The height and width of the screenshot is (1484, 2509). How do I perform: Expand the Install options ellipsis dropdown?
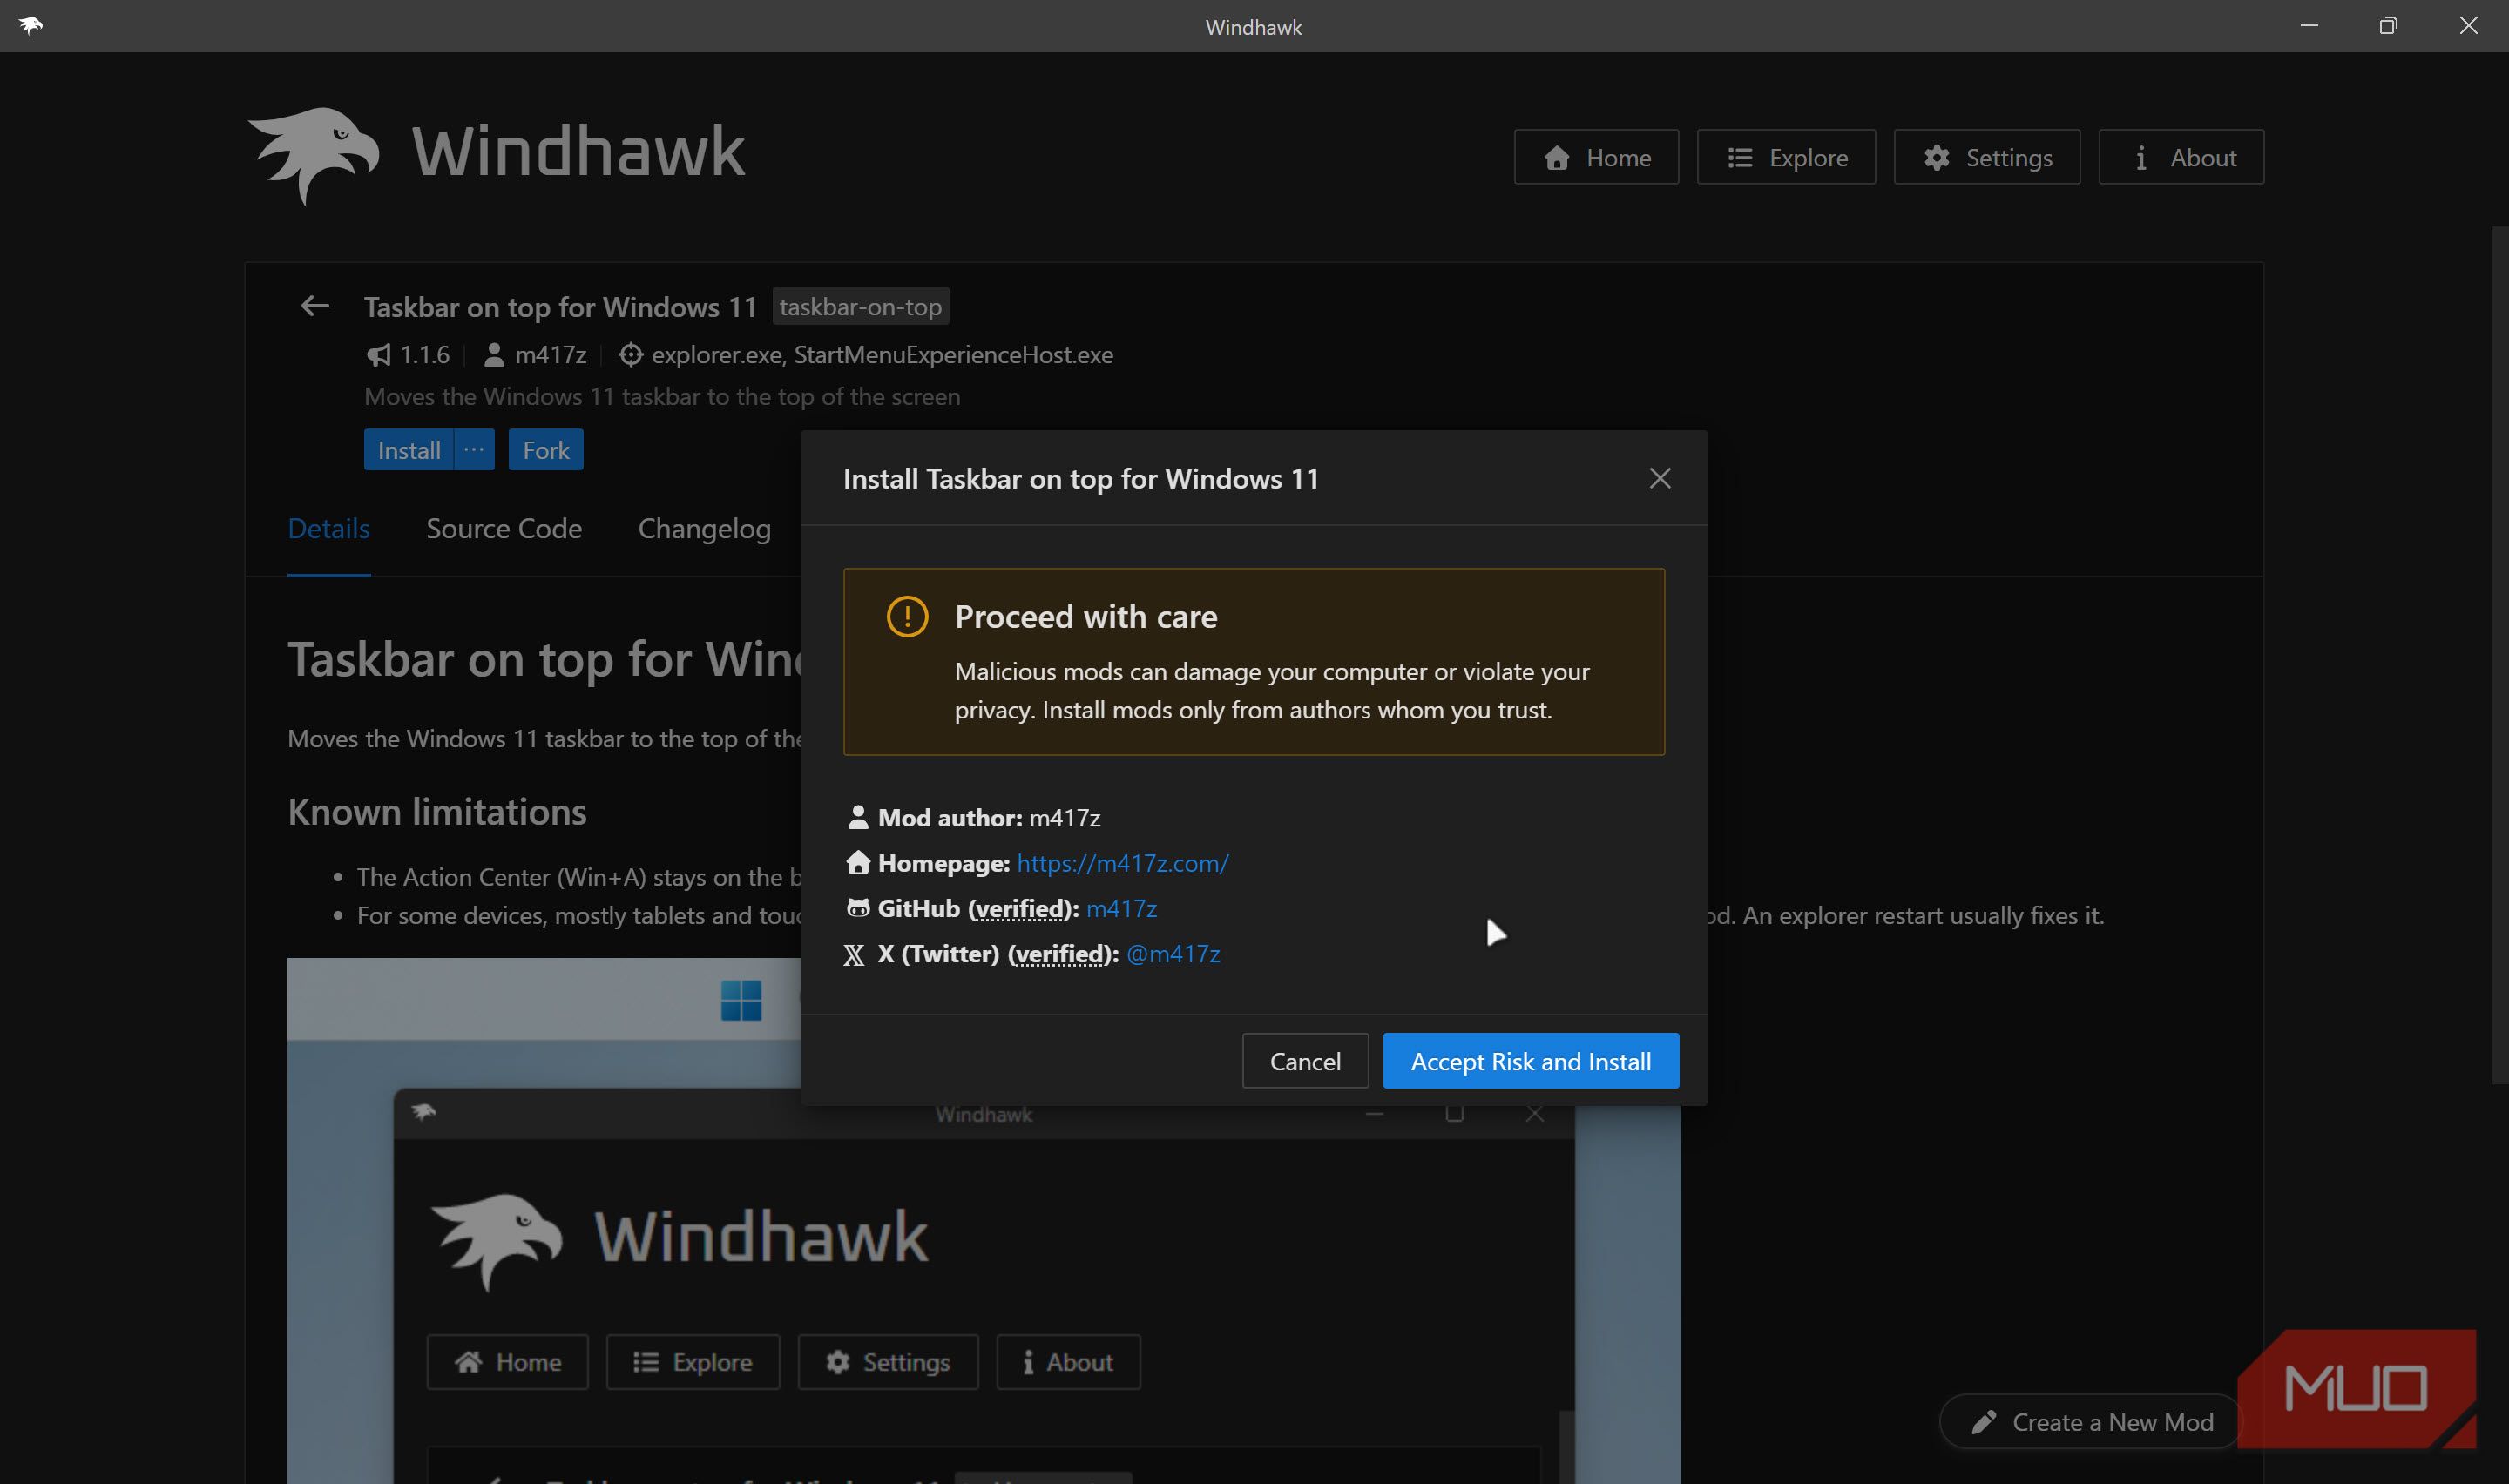[474, 450]
